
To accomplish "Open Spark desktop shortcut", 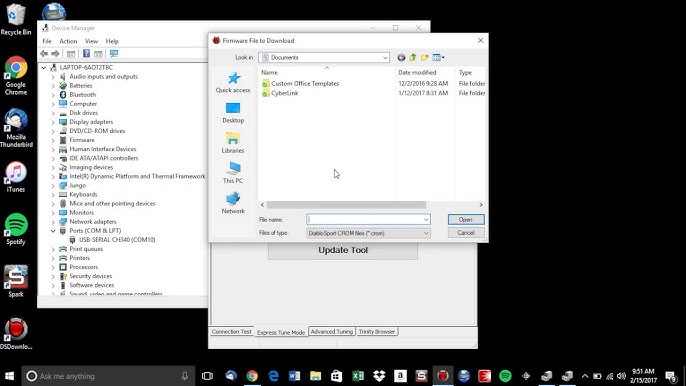I will pyautogui.click(x=16, y=281).
